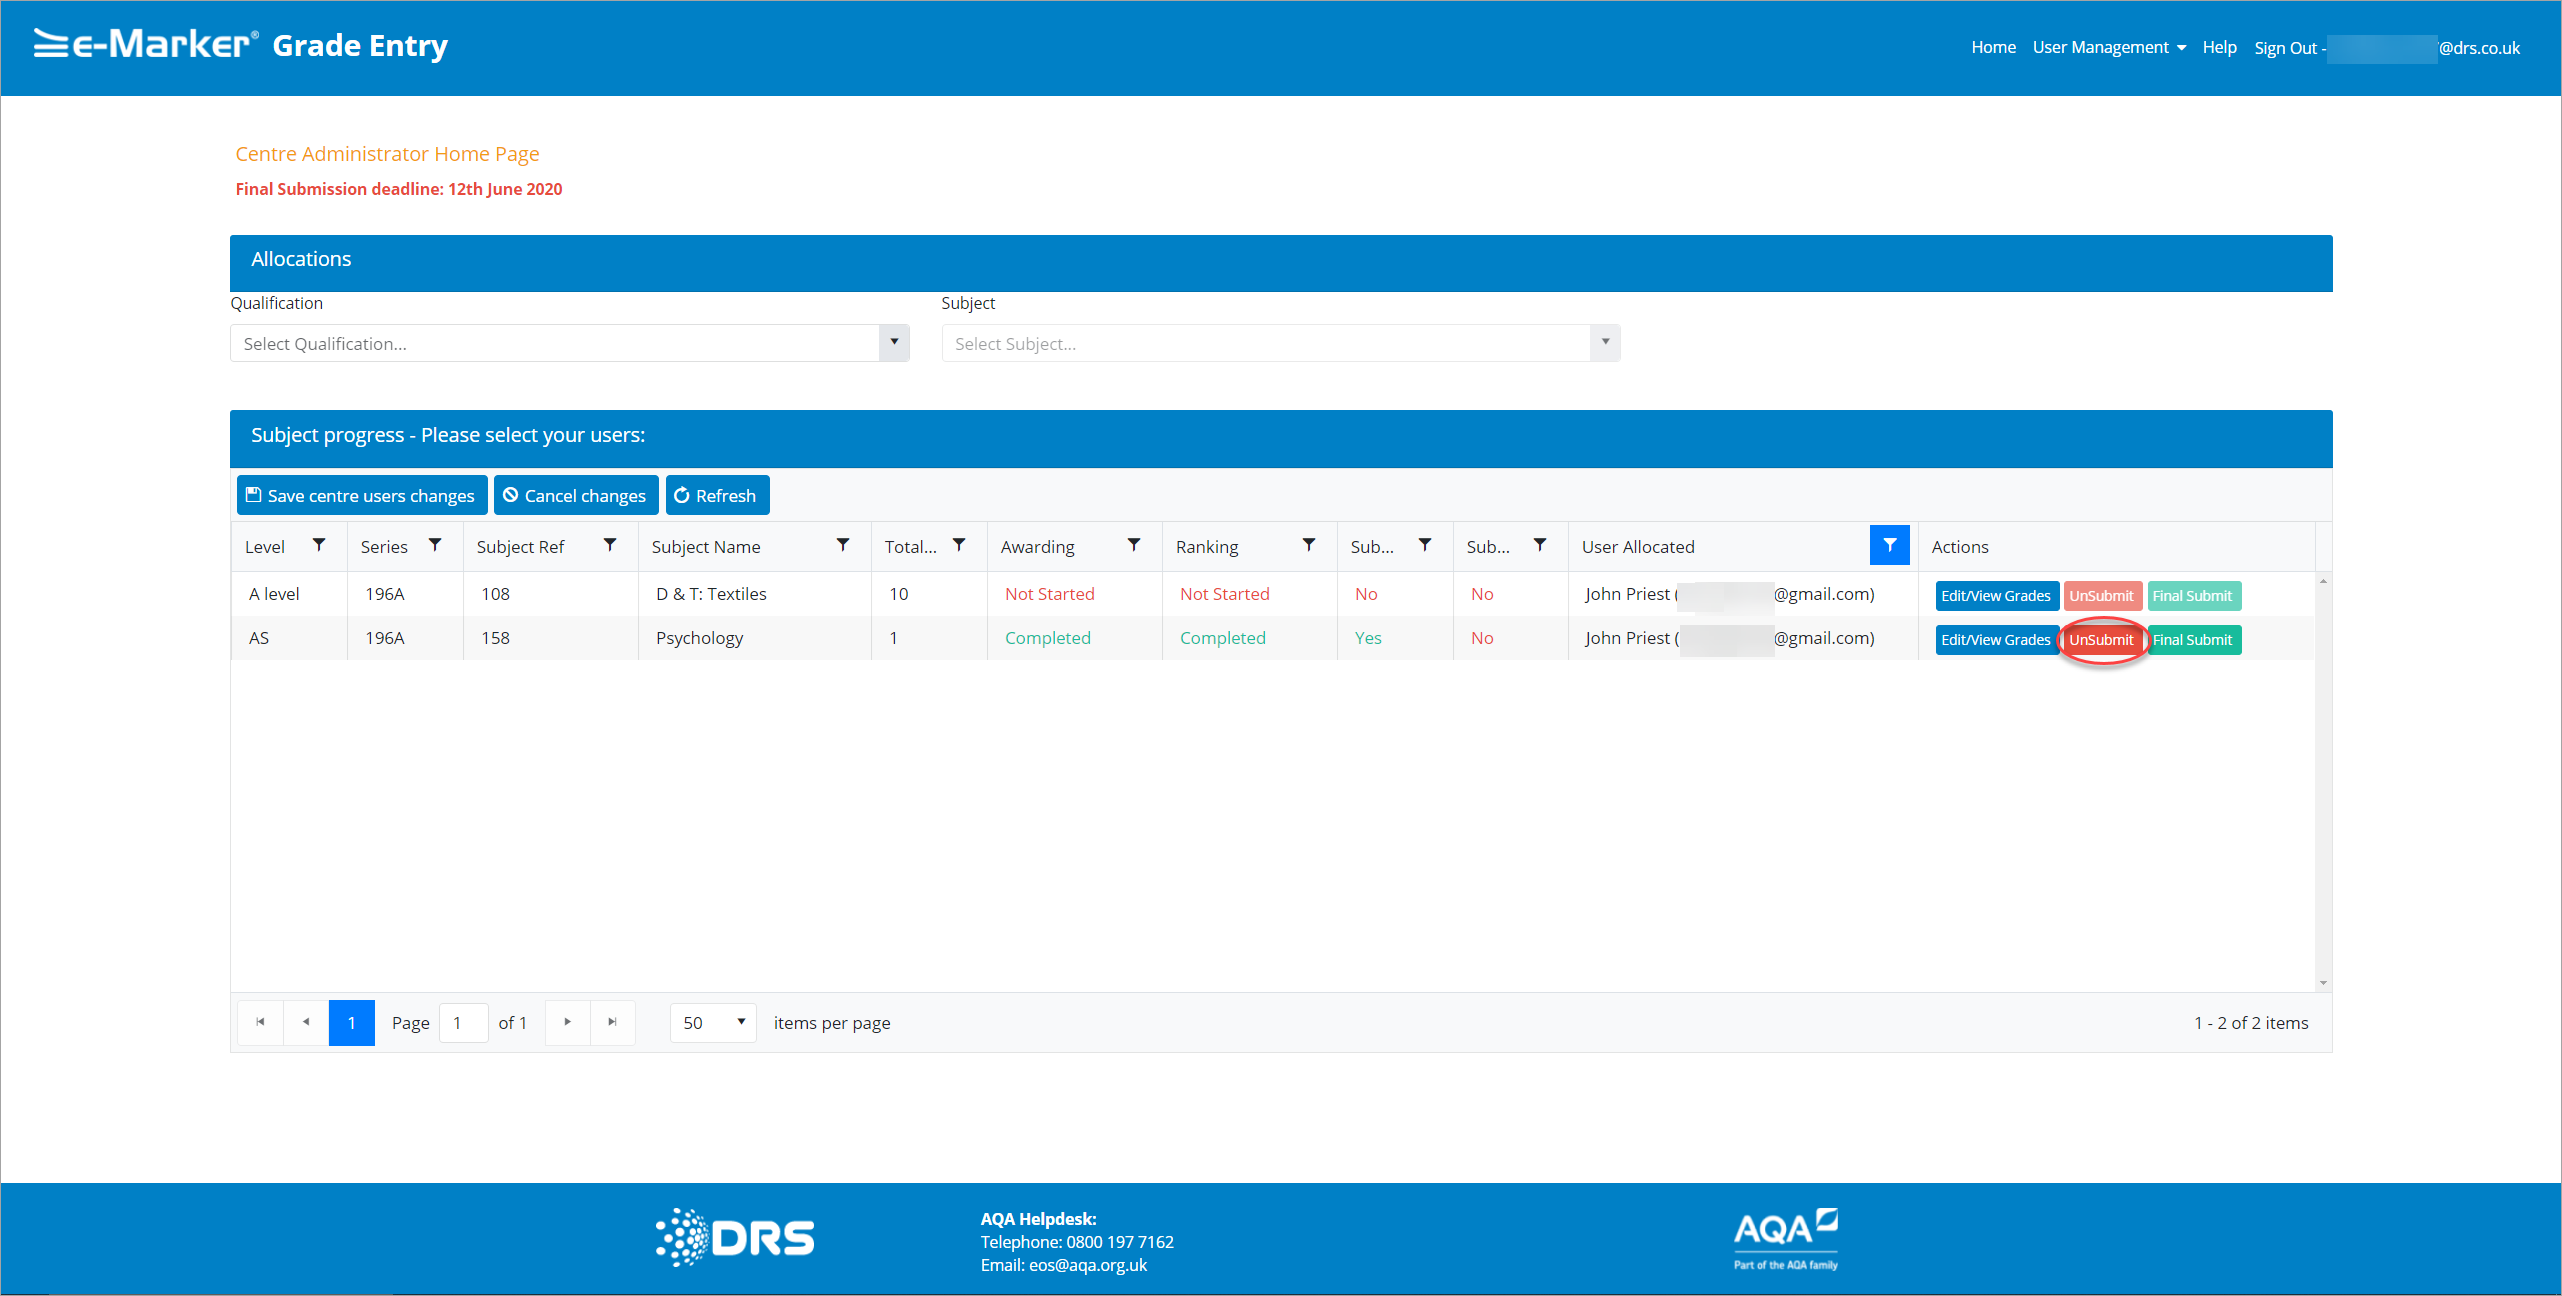
Task: Click Final Submit for D & T: Textiles
Action: (2192, 596)
